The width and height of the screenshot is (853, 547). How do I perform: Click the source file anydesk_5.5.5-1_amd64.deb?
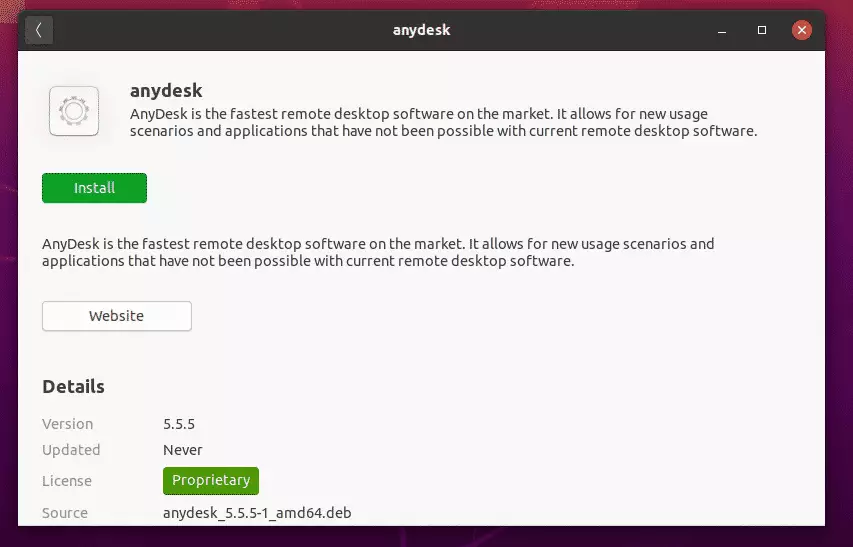(x=257, y=513)
